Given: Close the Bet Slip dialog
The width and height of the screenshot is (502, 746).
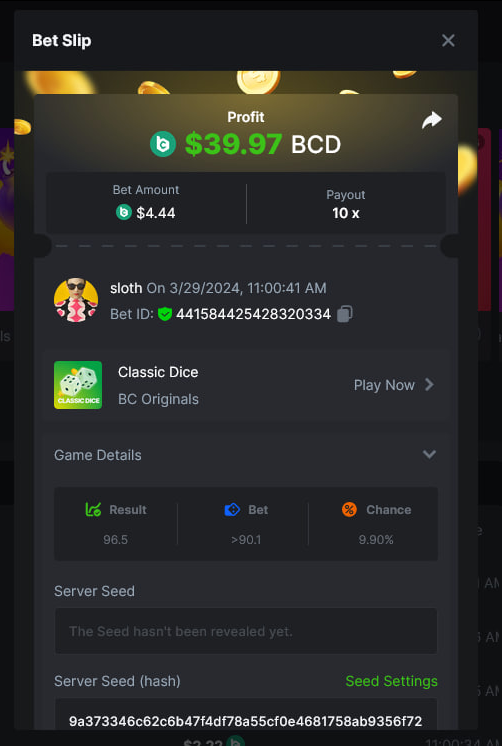Looking at the screenshot, I should [x=448, y=40].
